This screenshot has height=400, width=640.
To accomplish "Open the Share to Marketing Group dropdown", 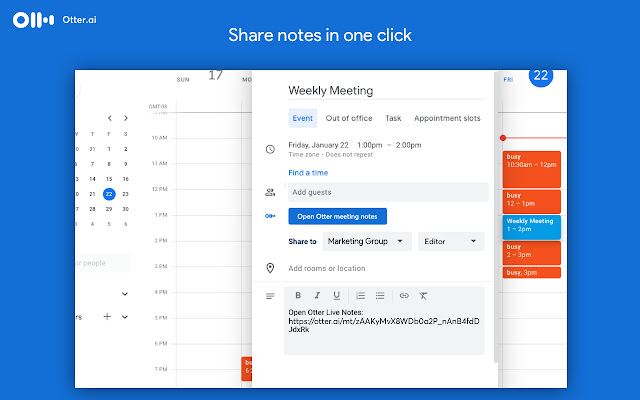I will pyautogui.click(x=367, y=241).
